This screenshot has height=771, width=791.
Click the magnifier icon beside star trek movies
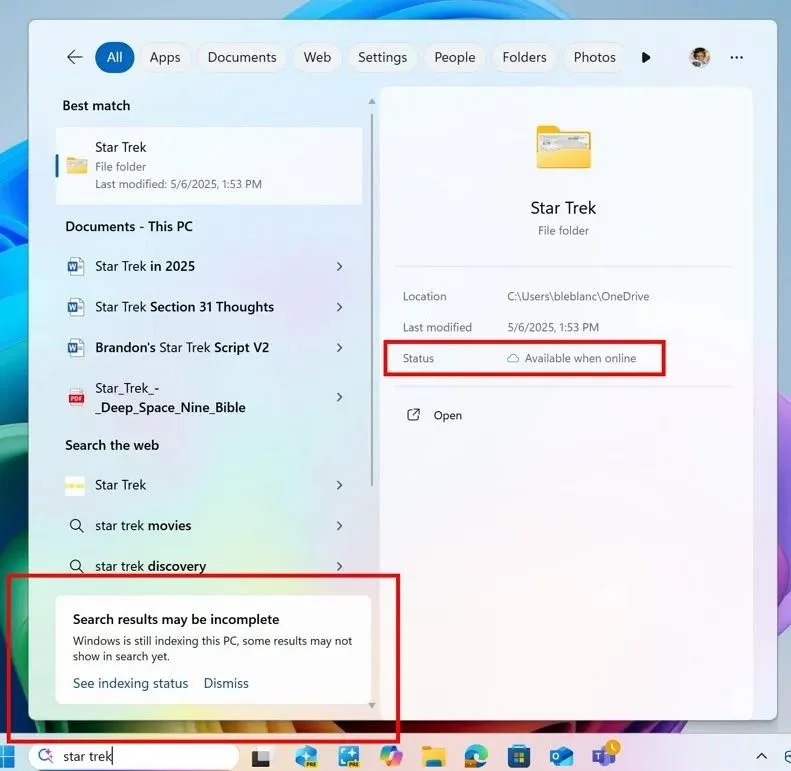pyautogui.click(x=76, y=525)
